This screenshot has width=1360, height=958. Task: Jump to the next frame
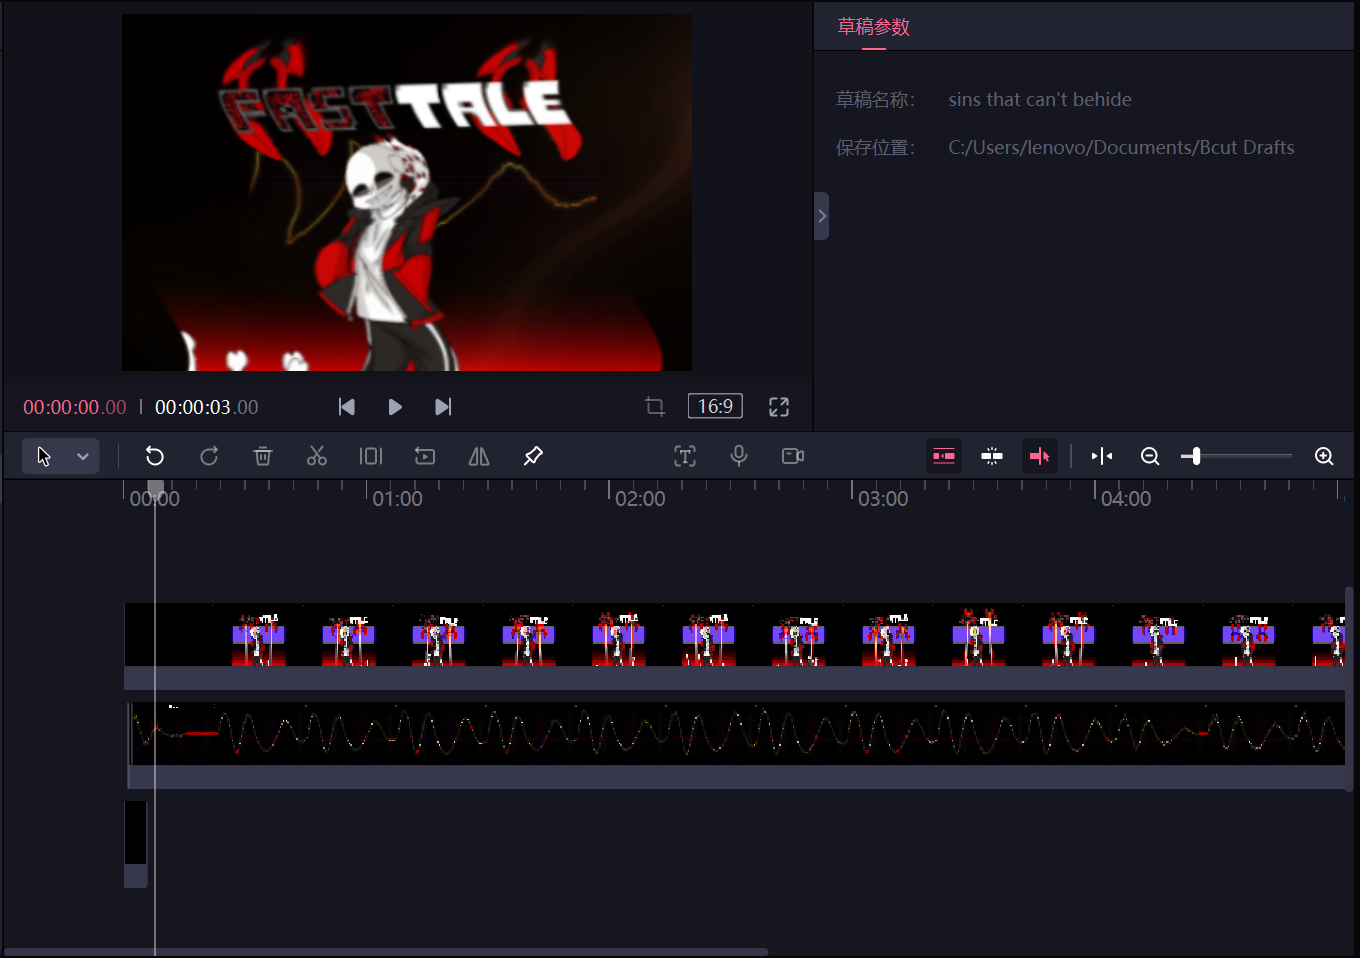pyautogui.click(x=443, y=407)
